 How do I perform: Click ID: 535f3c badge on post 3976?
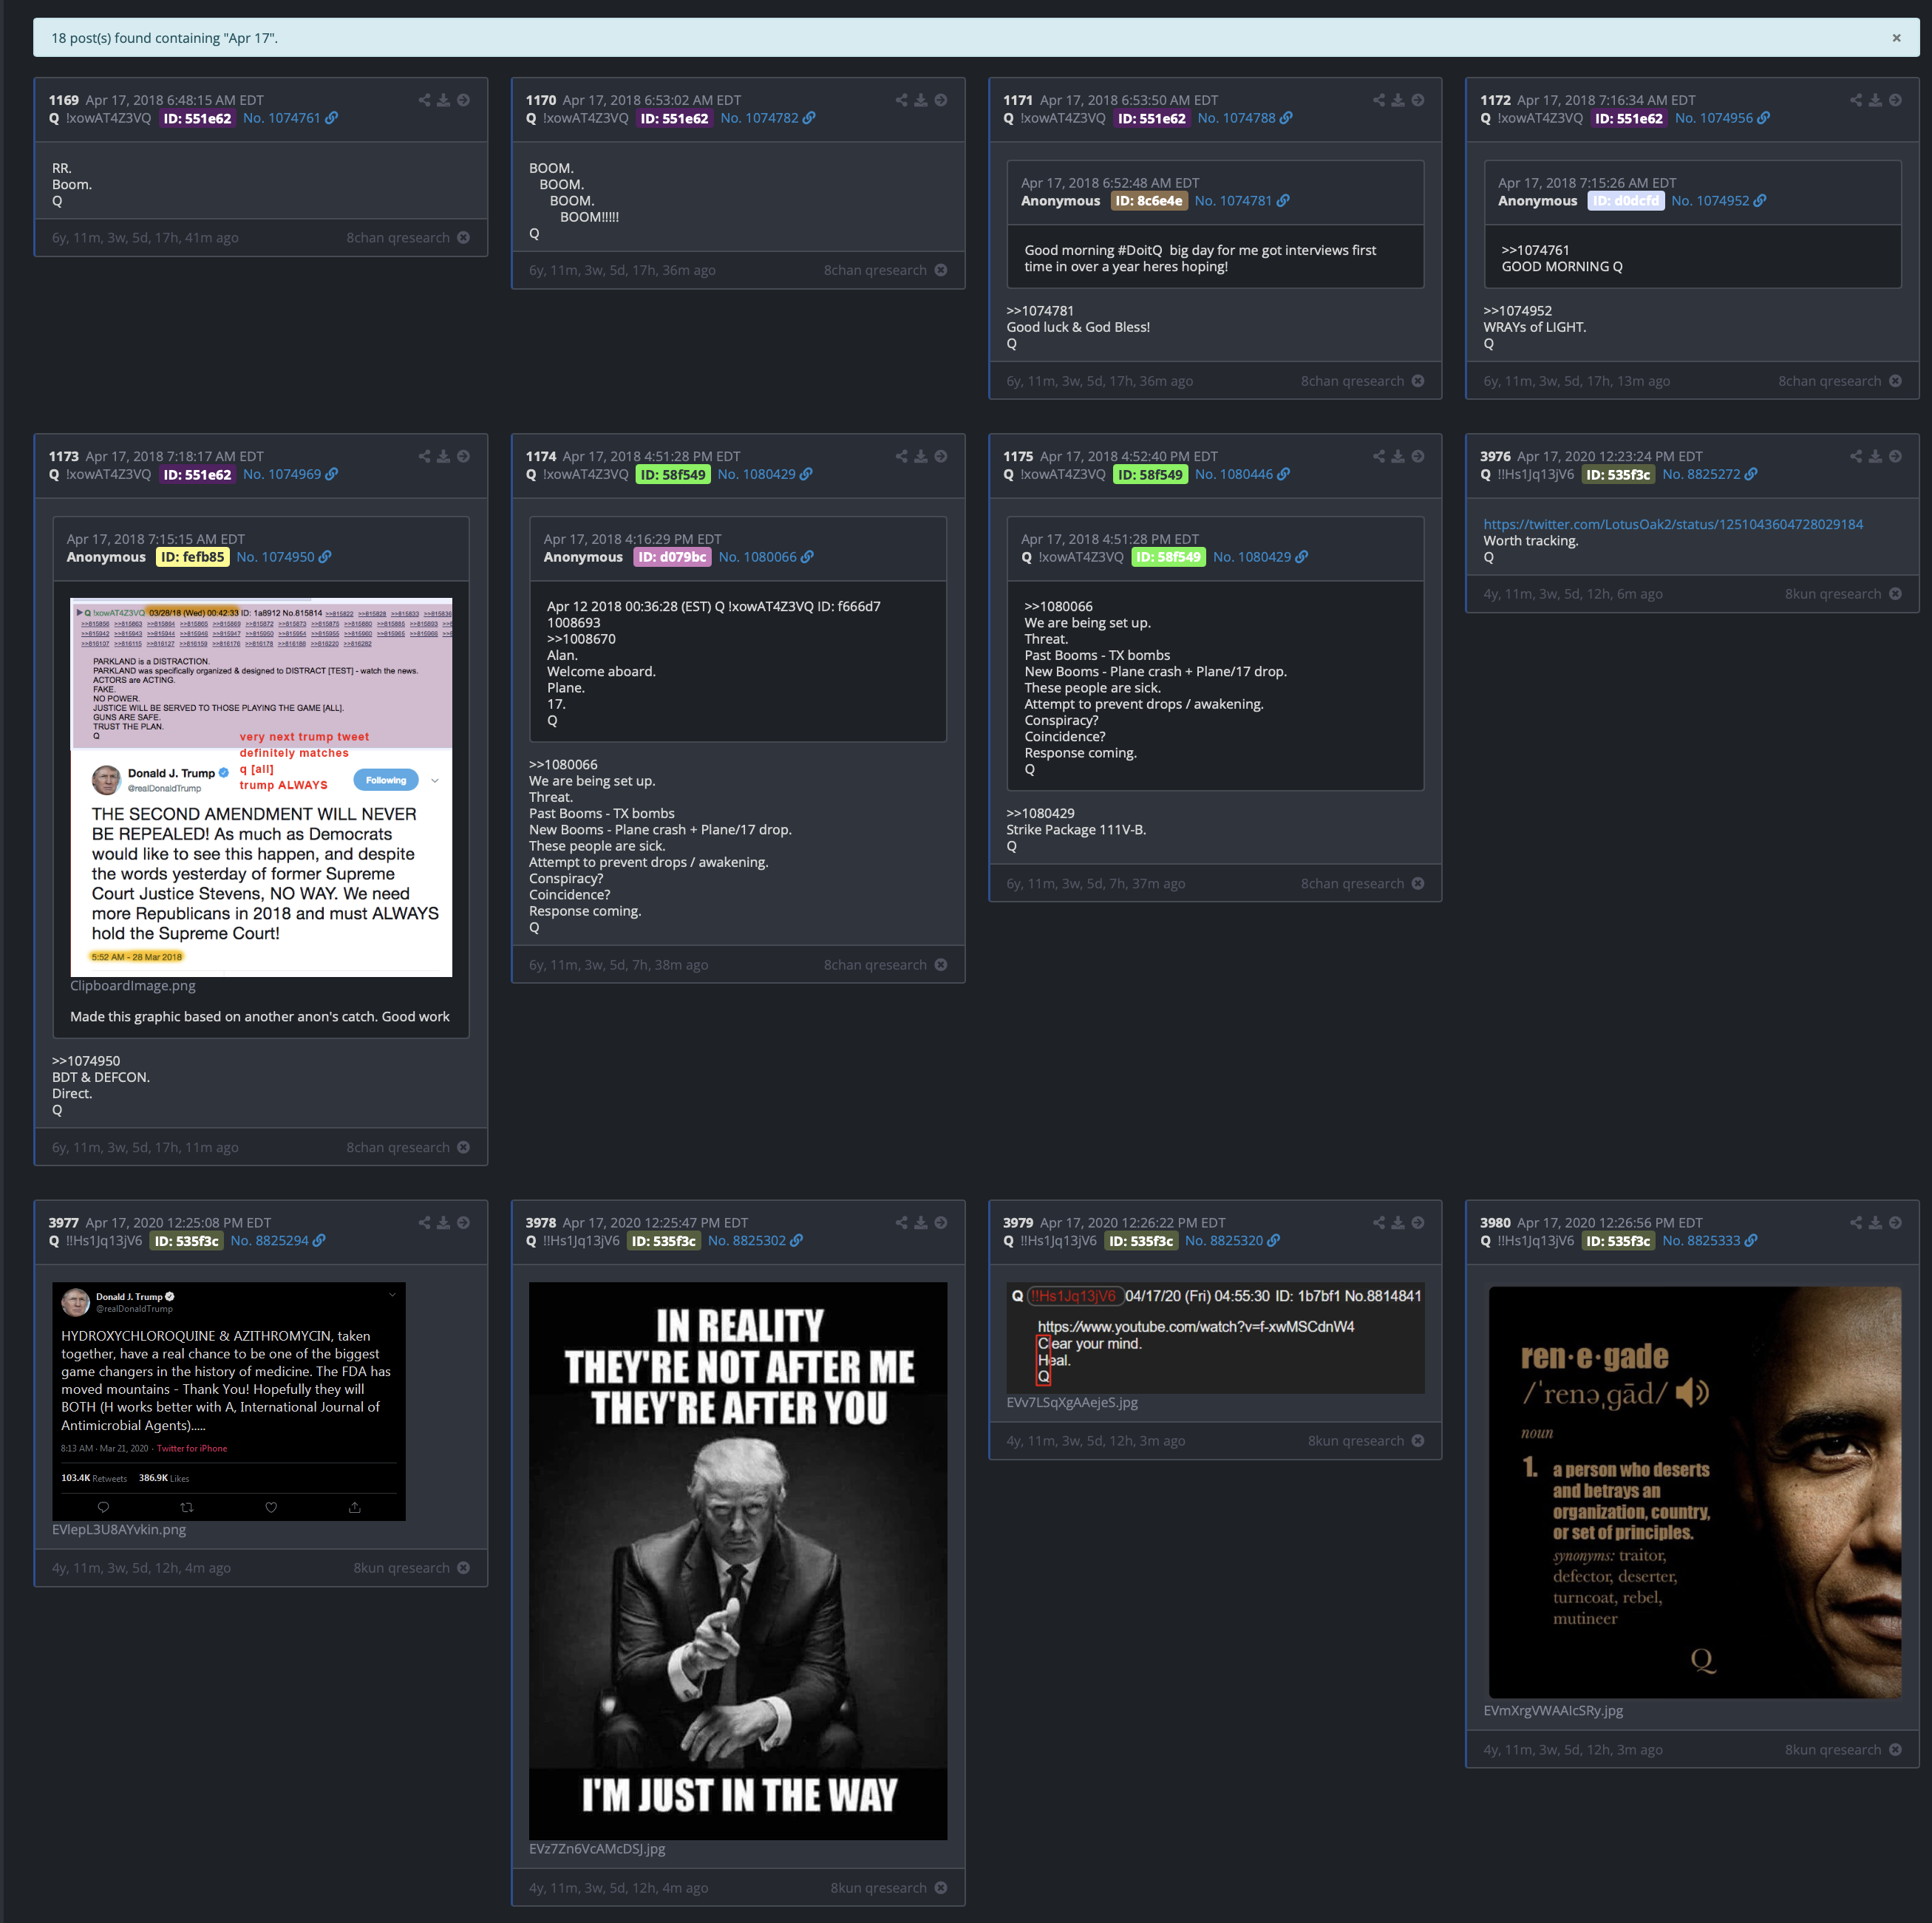tap(1617, 474)
